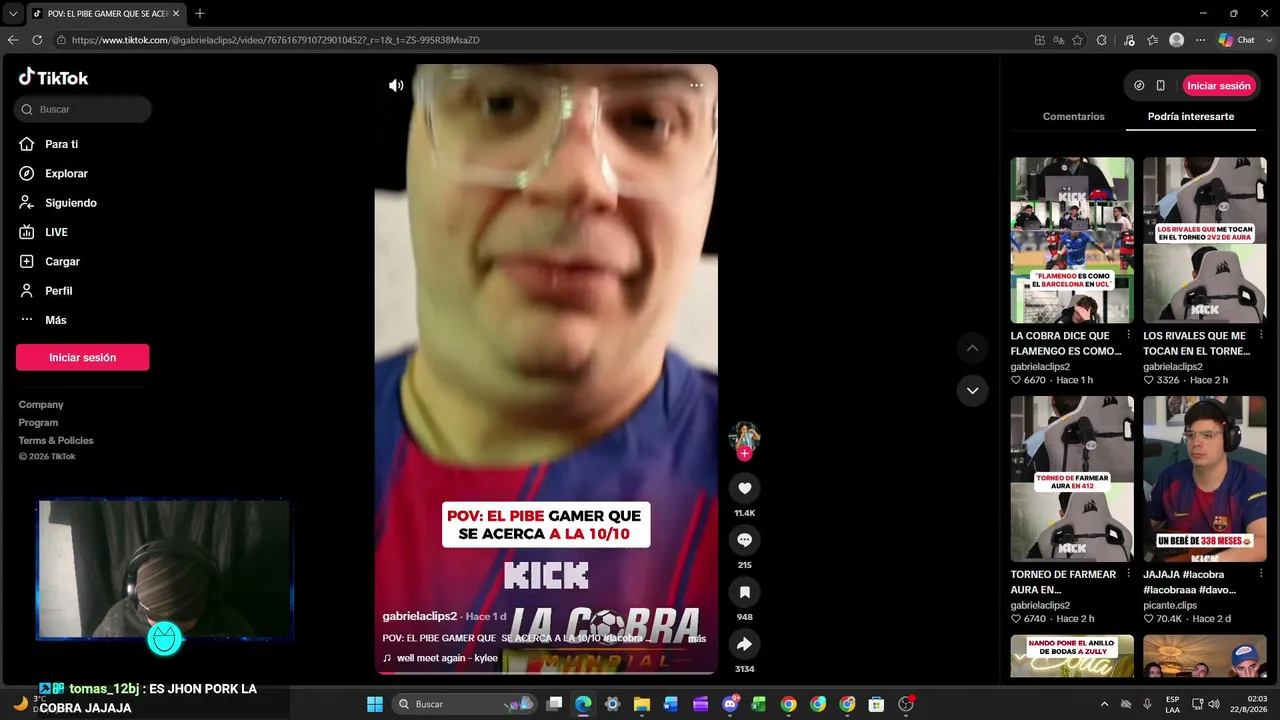Save the video with the bookmark icon
The image size is (1280, 720).
(x=744, y=592)
